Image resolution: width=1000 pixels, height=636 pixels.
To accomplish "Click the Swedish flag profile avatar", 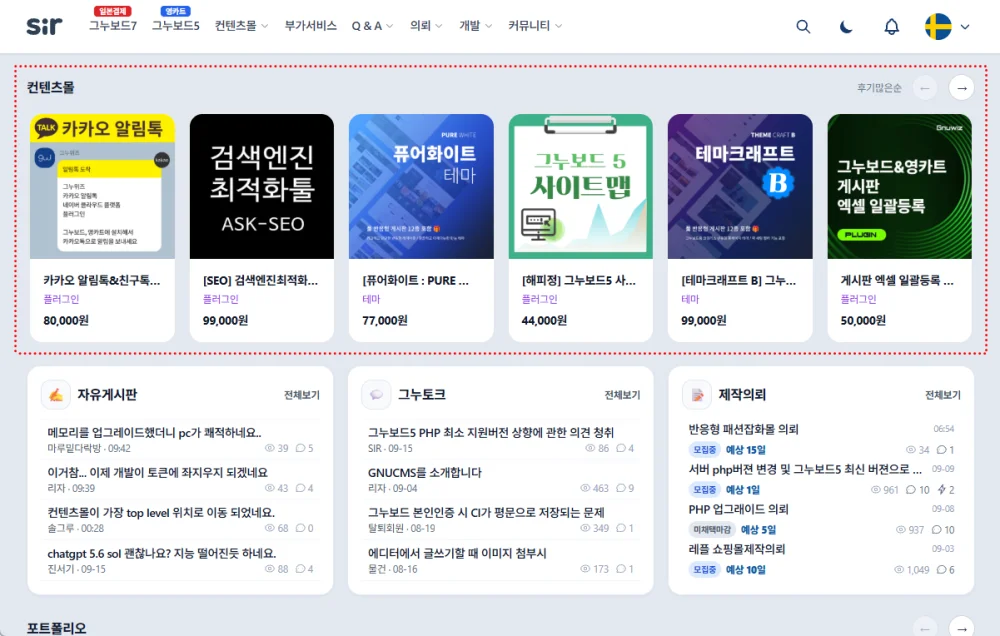I will (938, 26).
